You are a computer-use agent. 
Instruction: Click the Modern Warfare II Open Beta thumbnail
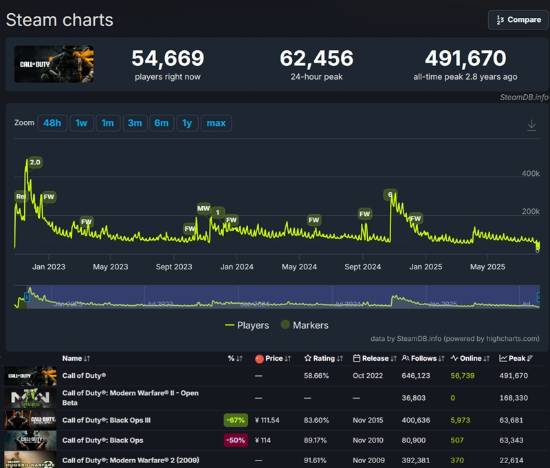click(x=31, y=397)
